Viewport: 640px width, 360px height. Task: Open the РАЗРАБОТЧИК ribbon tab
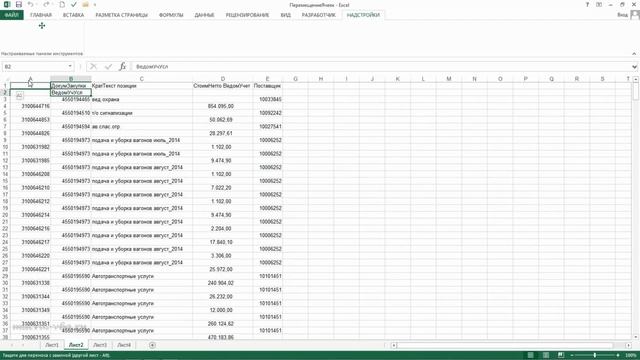click(x=318, y=15)
